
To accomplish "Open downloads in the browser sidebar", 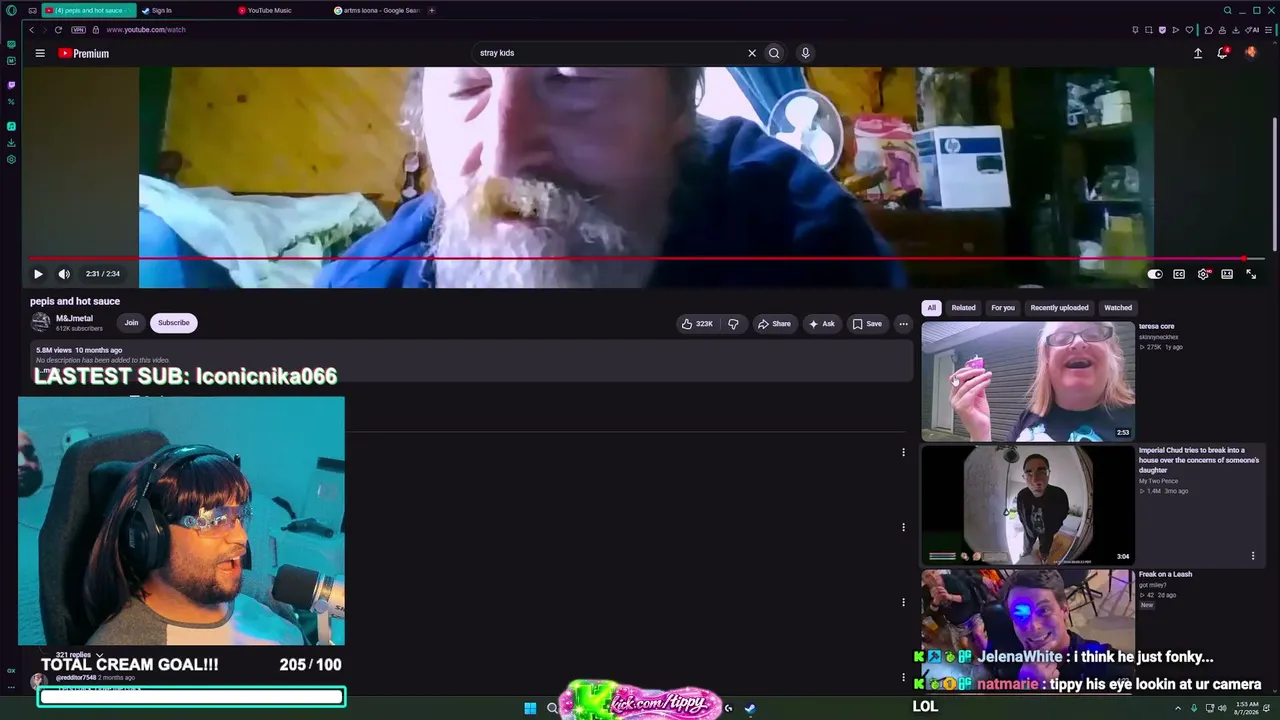I will 11,143.
